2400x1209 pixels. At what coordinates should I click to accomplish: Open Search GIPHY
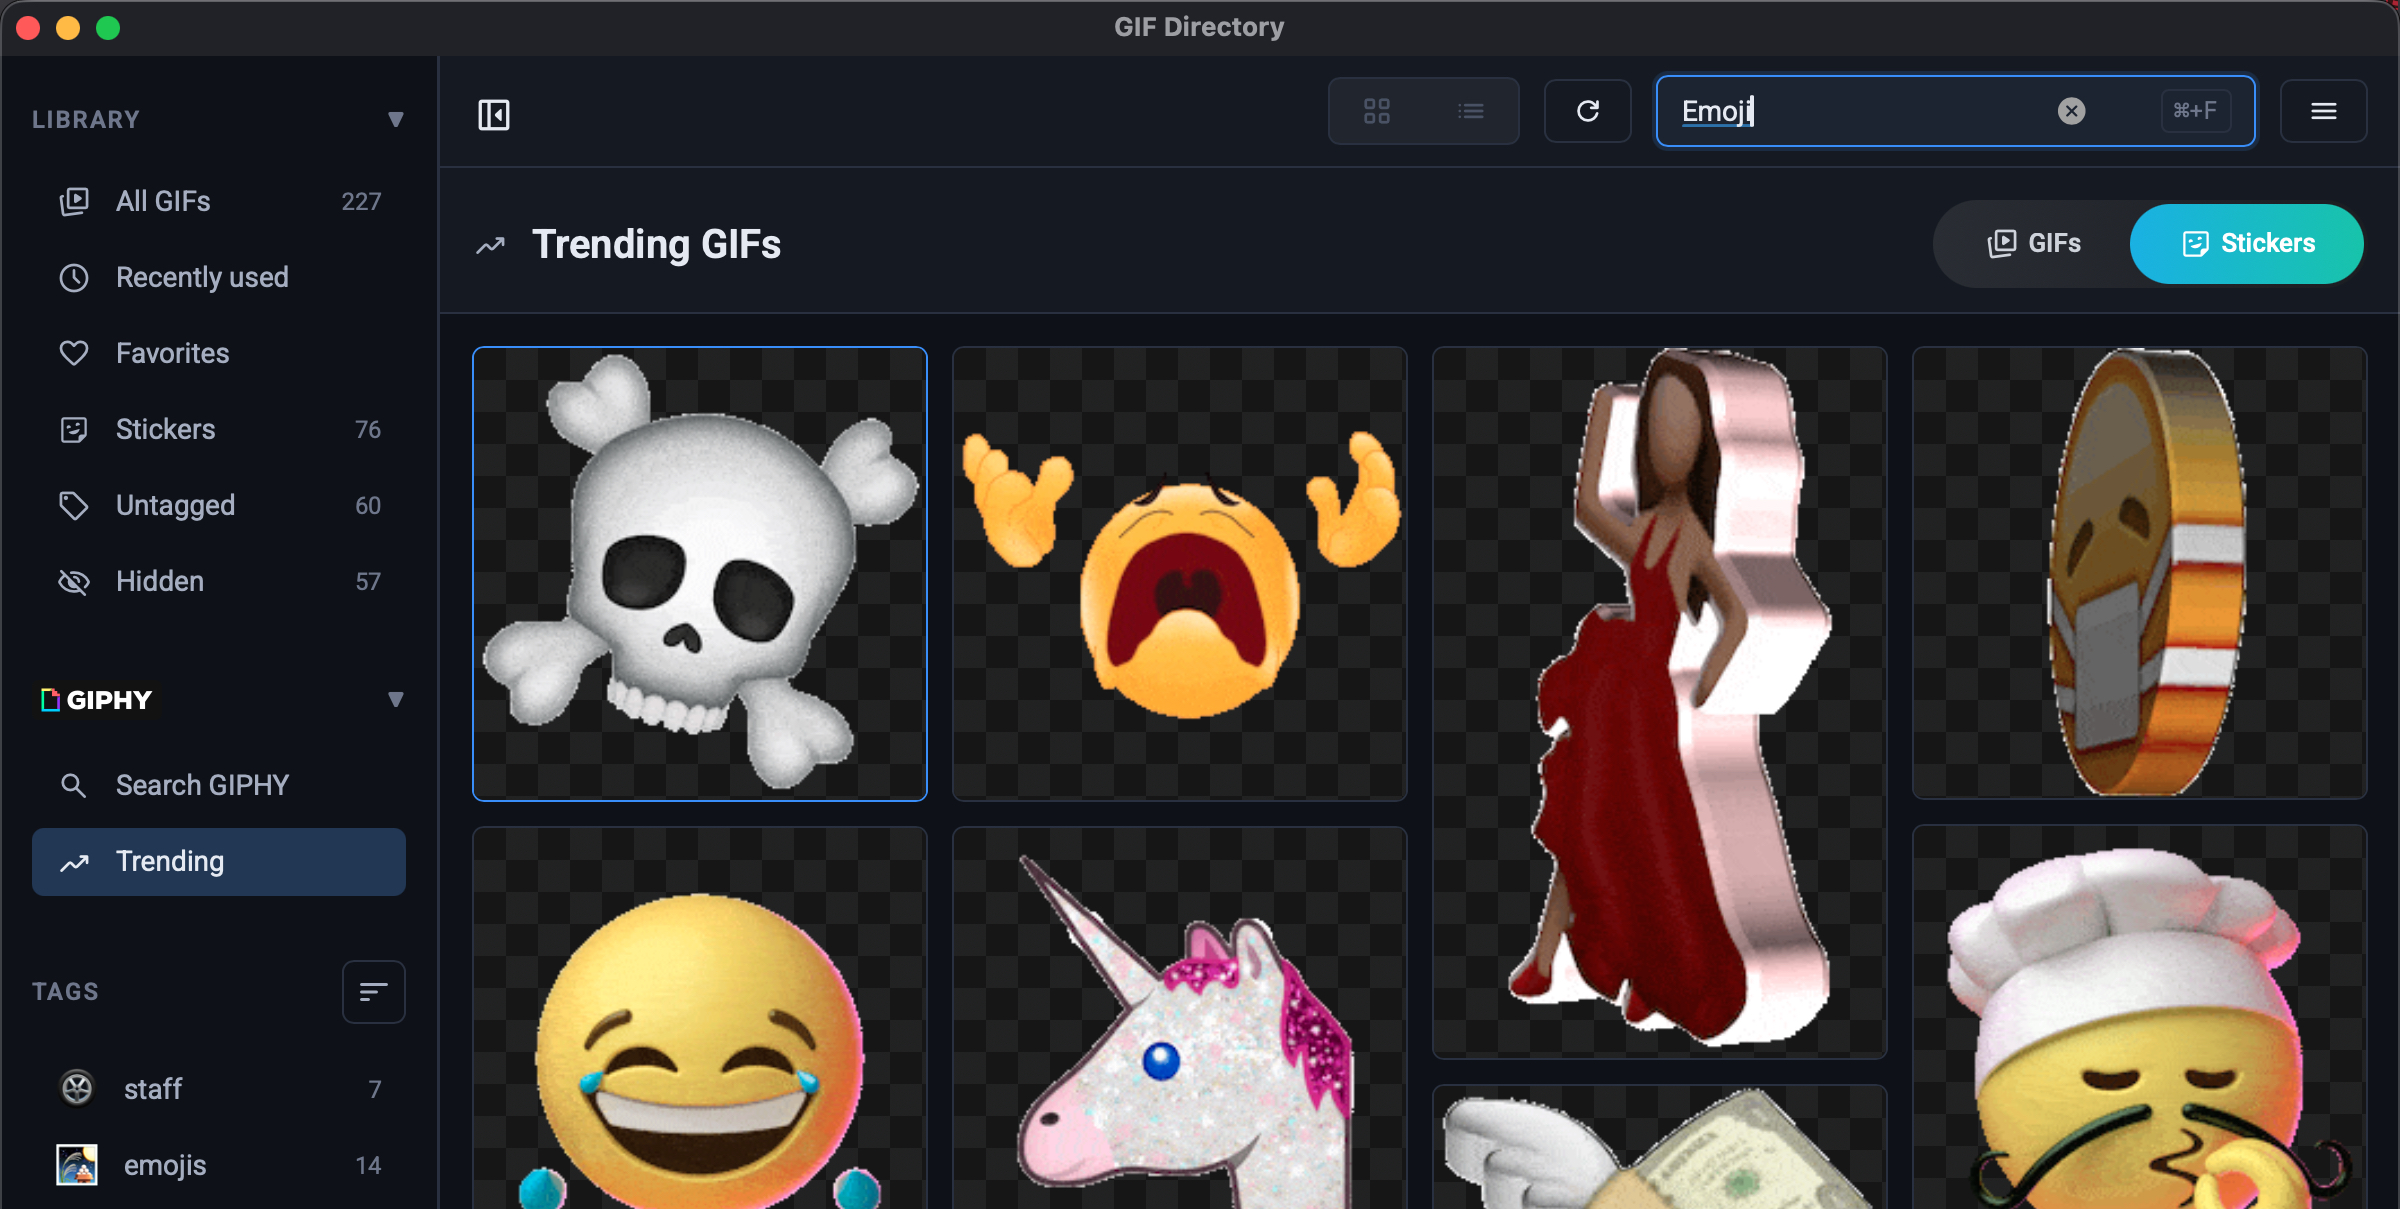(218, 785)
